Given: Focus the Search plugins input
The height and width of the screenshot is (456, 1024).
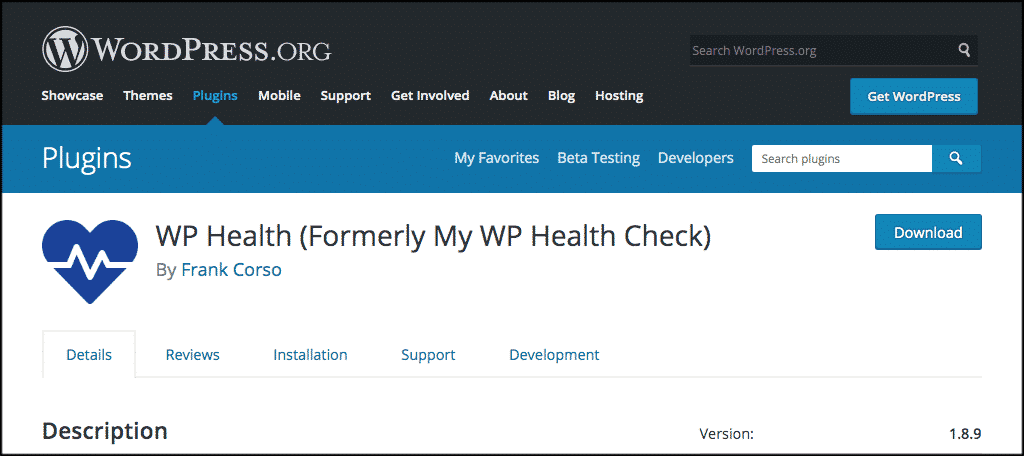Looking at the screenshot, I should (842, 158).
